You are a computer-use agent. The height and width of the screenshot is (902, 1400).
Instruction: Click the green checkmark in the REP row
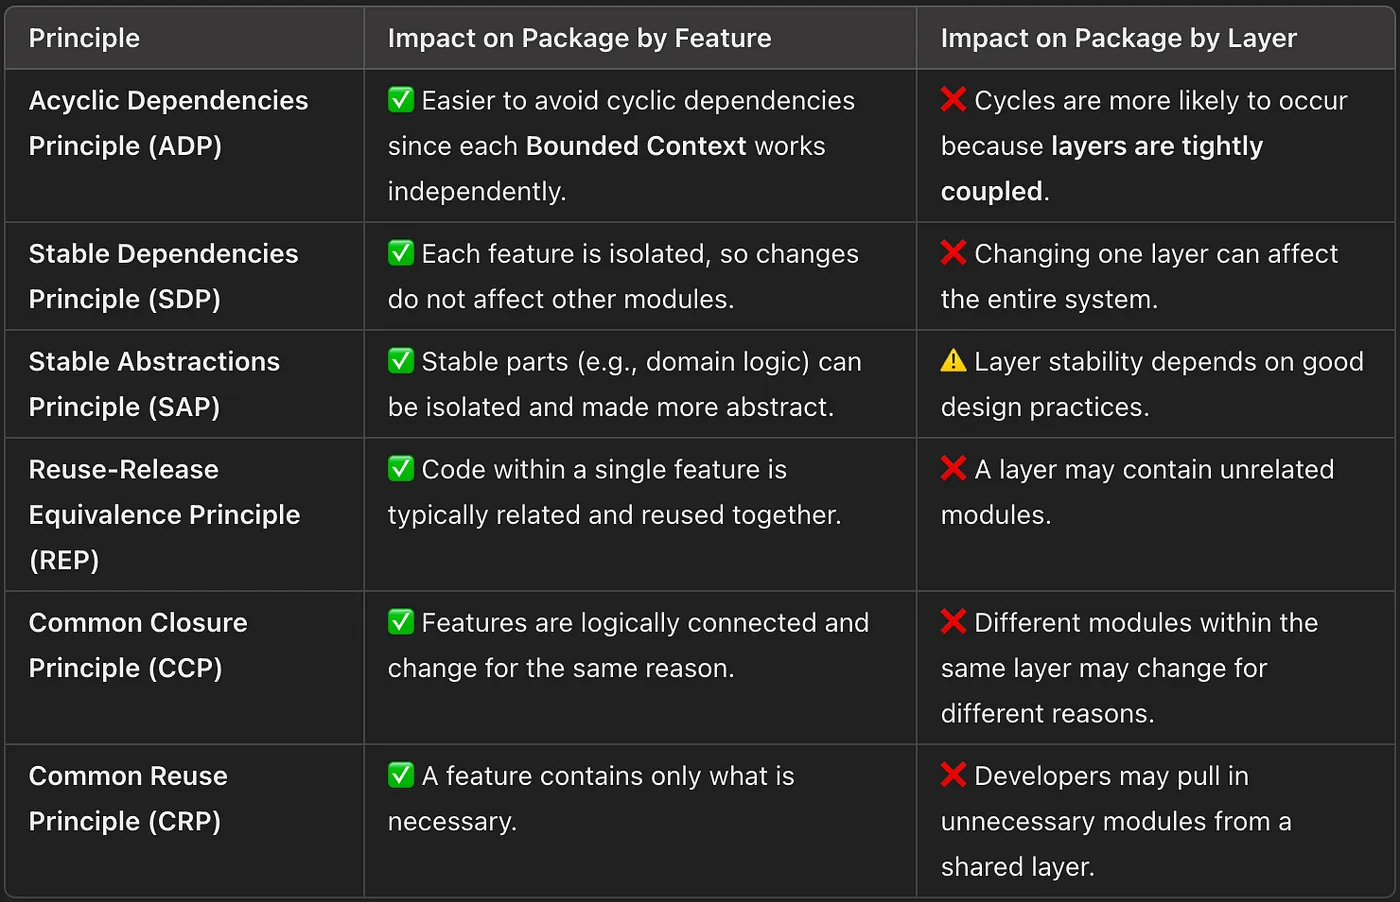tap(401, 468)
